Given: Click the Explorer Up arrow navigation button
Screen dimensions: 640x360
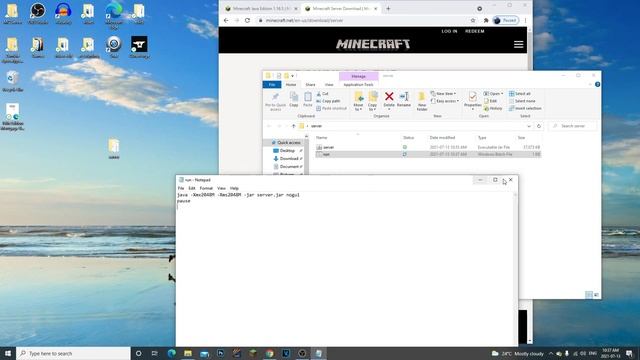Looking at the screenshot, I should [293, 126].
